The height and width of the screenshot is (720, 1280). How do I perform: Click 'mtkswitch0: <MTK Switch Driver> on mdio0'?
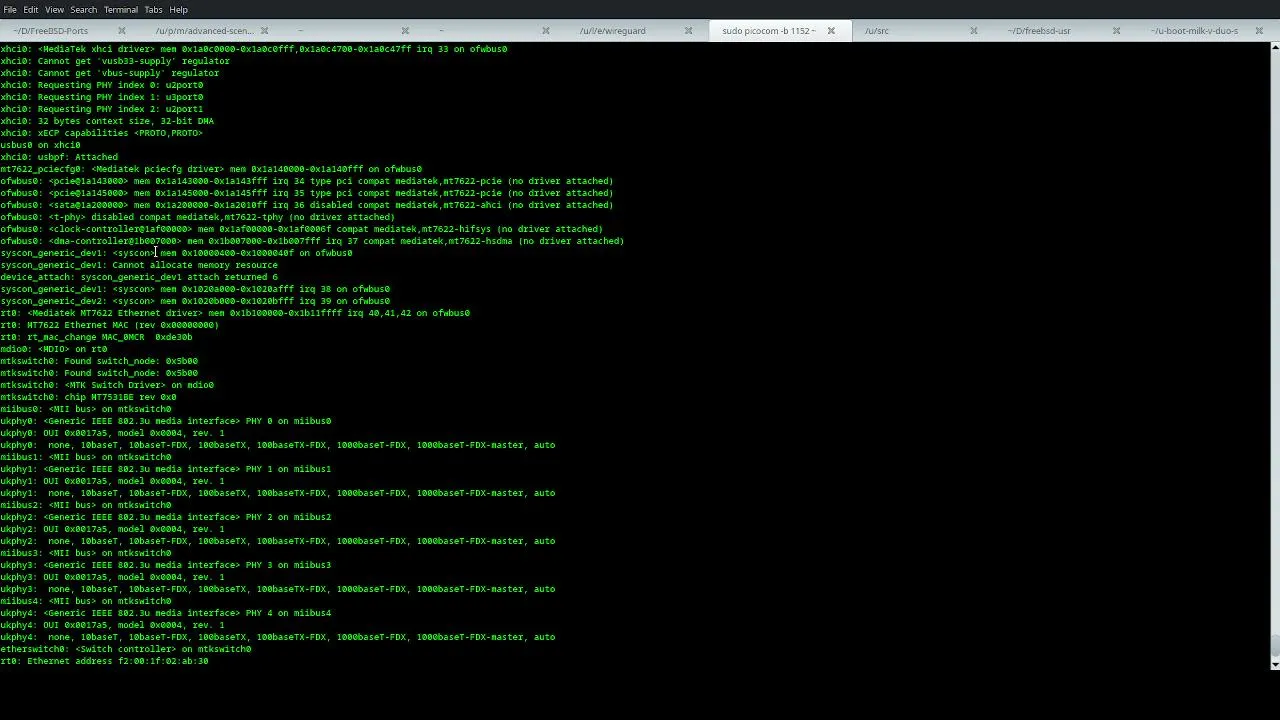pyautogui.click(x=107, y=385)
